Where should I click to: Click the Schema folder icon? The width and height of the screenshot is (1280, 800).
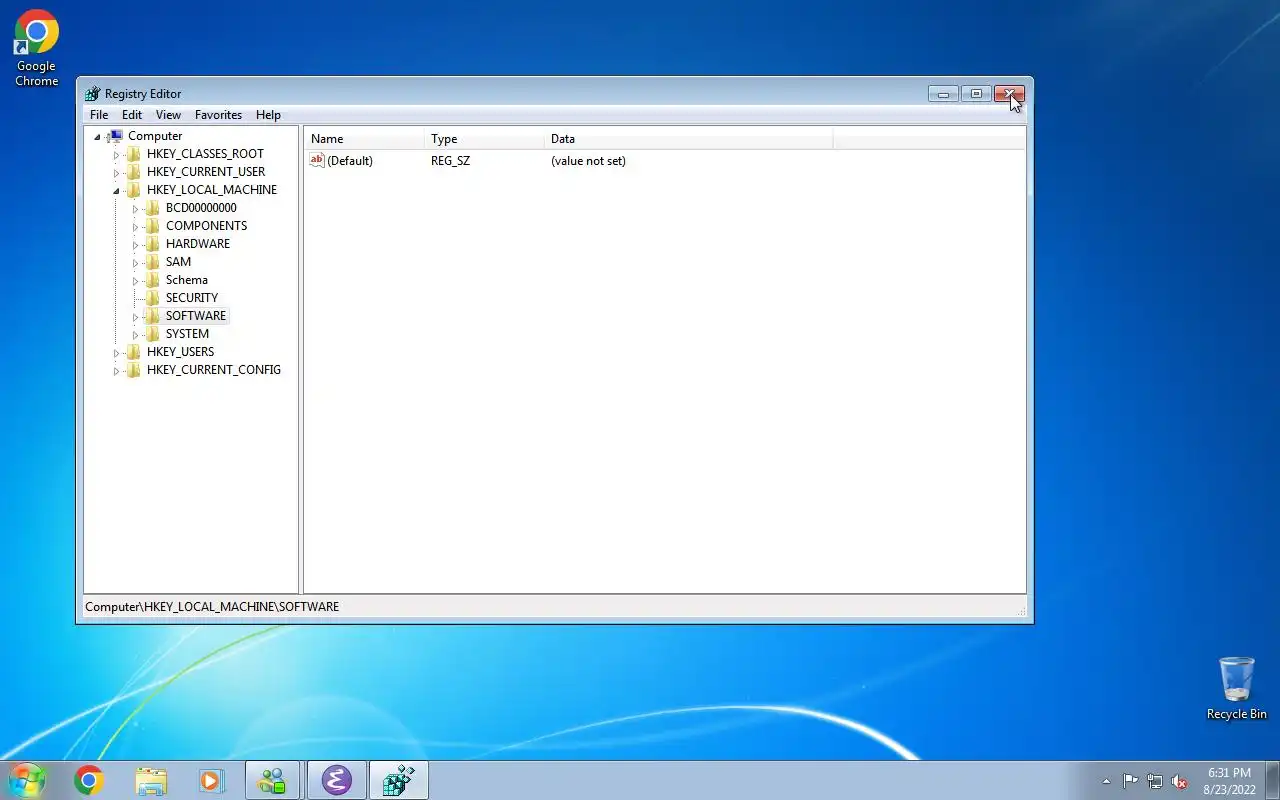[x=152, y=280]
